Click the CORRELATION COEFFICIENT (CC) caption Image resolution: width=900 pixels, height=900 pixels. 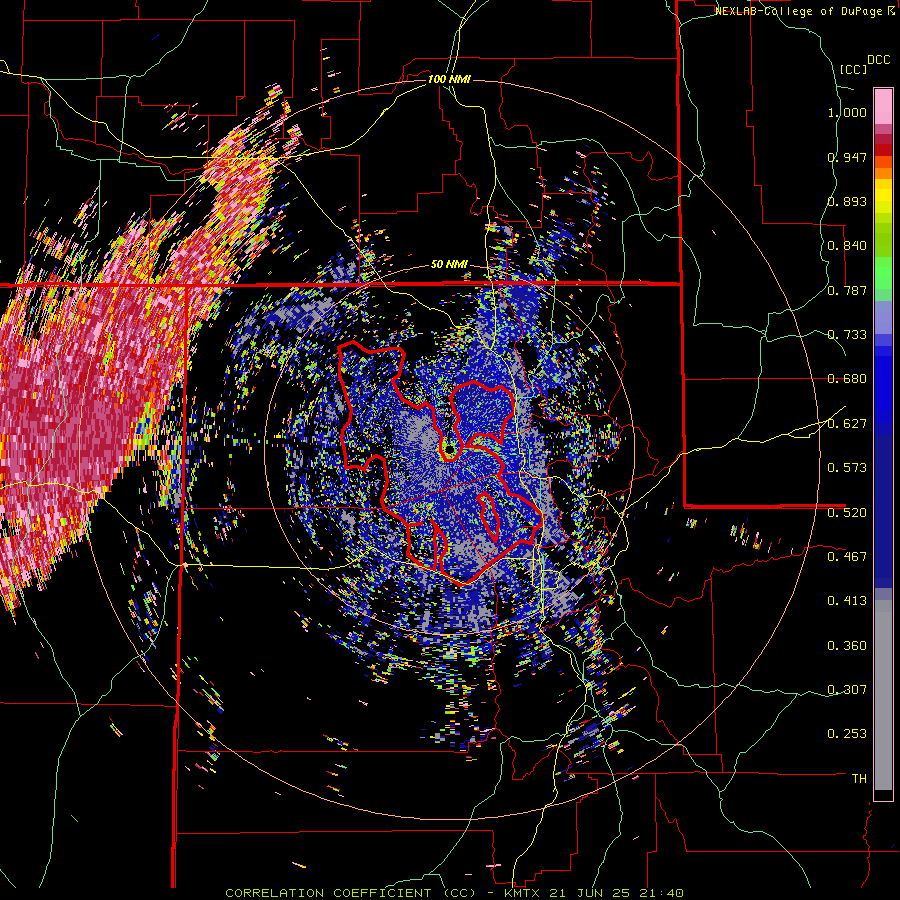coord(351,893)
